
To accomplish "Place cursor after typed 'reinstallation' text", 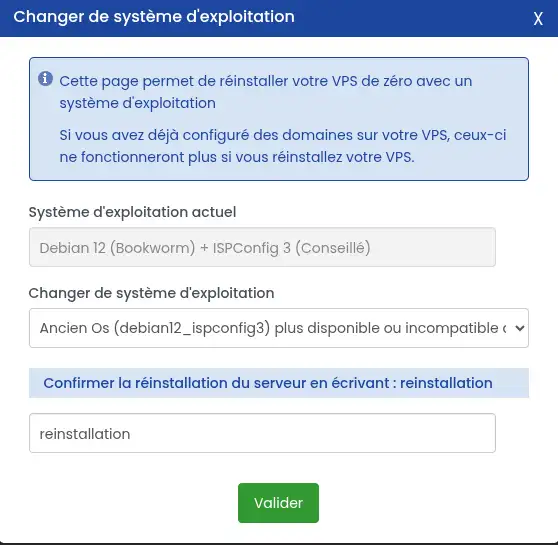I will coord(131,434).
